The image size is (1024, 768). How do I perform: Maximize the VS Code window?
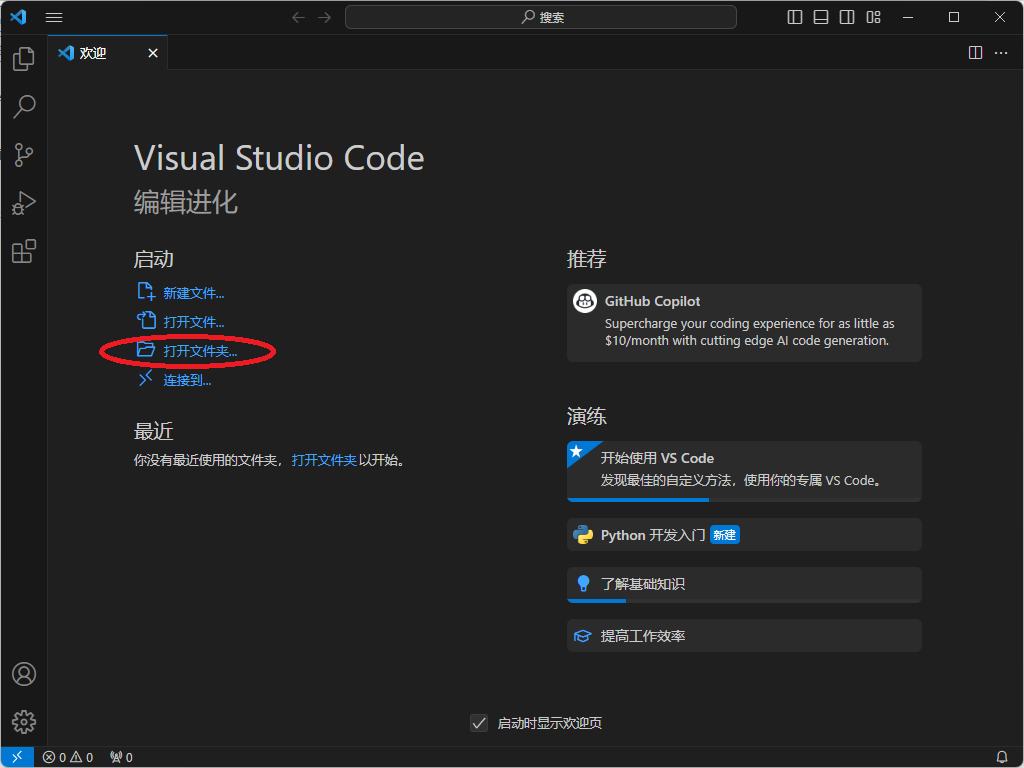pos(954,18)
